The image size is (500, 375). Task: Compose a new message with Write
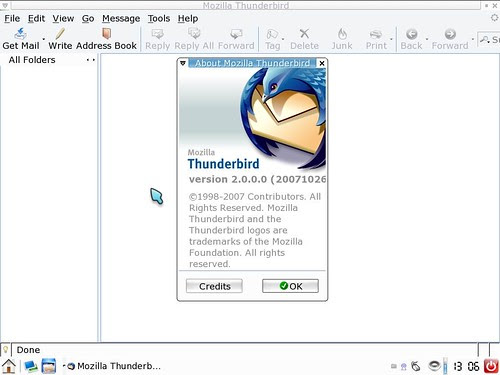[x=60, y=39]
